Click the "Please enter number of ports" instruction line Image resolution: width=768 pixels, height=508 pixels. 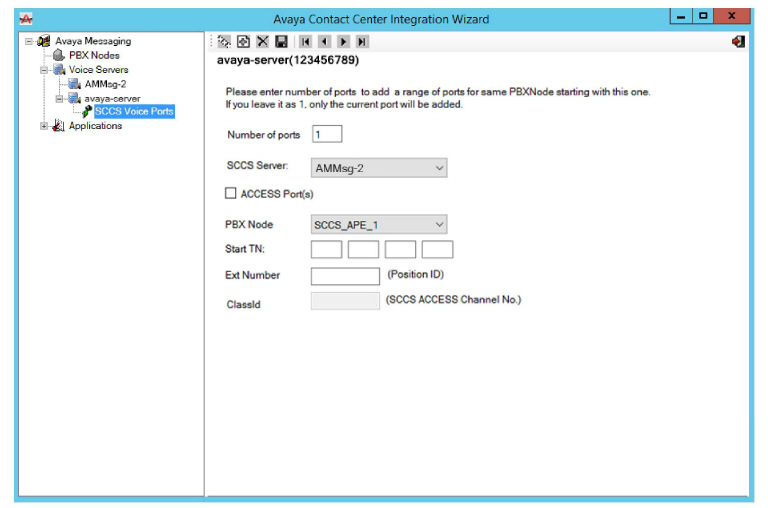(438, 92)
